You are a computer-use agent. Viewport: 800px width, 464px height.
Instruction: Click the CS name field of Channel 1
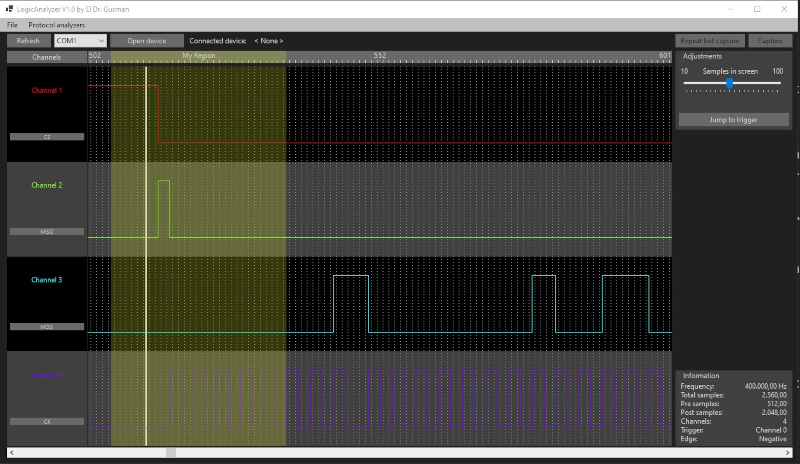coord(47,136)
